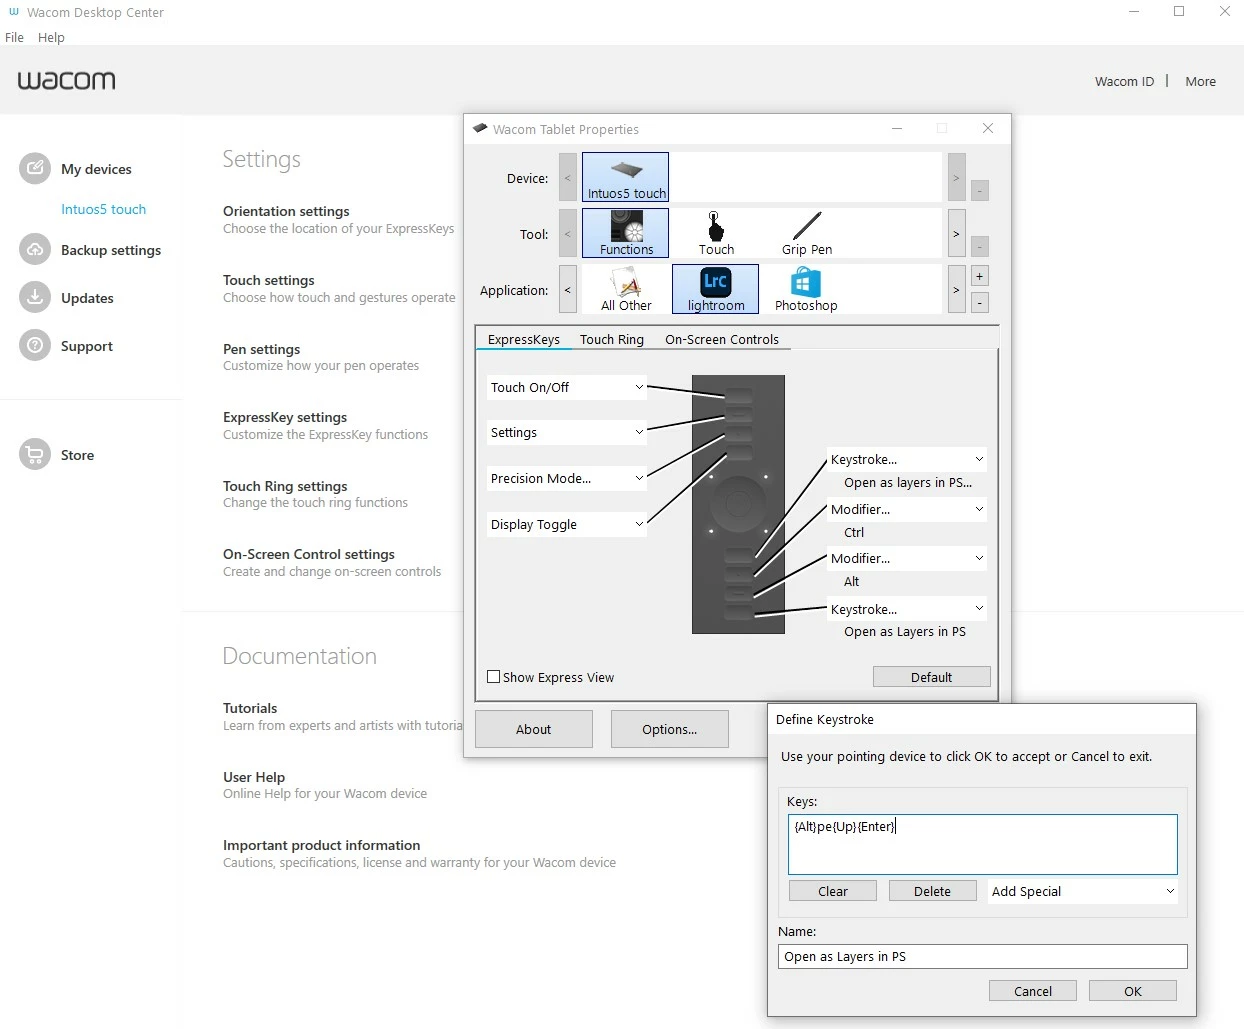Click the Default button
1244x1029 pixels.
(932, 677)
